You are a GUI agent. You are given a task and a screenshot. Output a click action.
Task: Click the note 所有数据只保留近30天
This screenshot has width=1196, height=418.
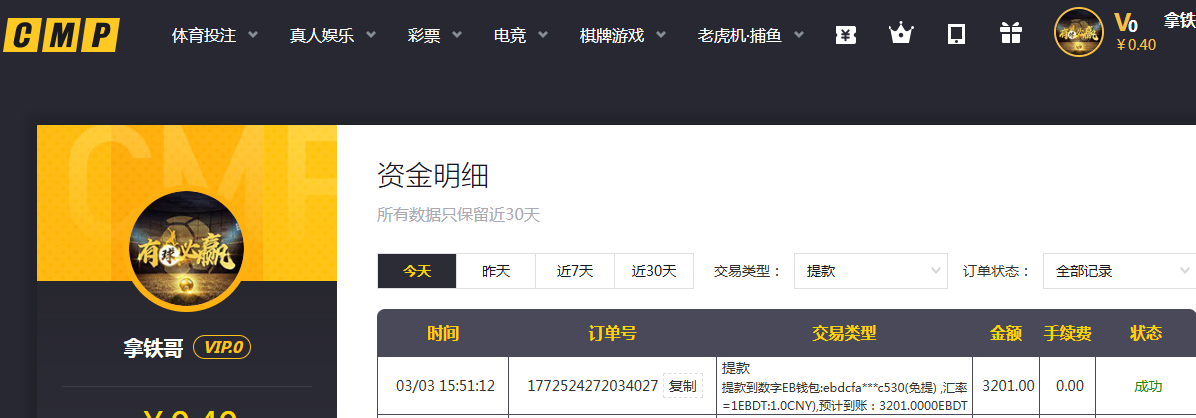coord(458,215)
